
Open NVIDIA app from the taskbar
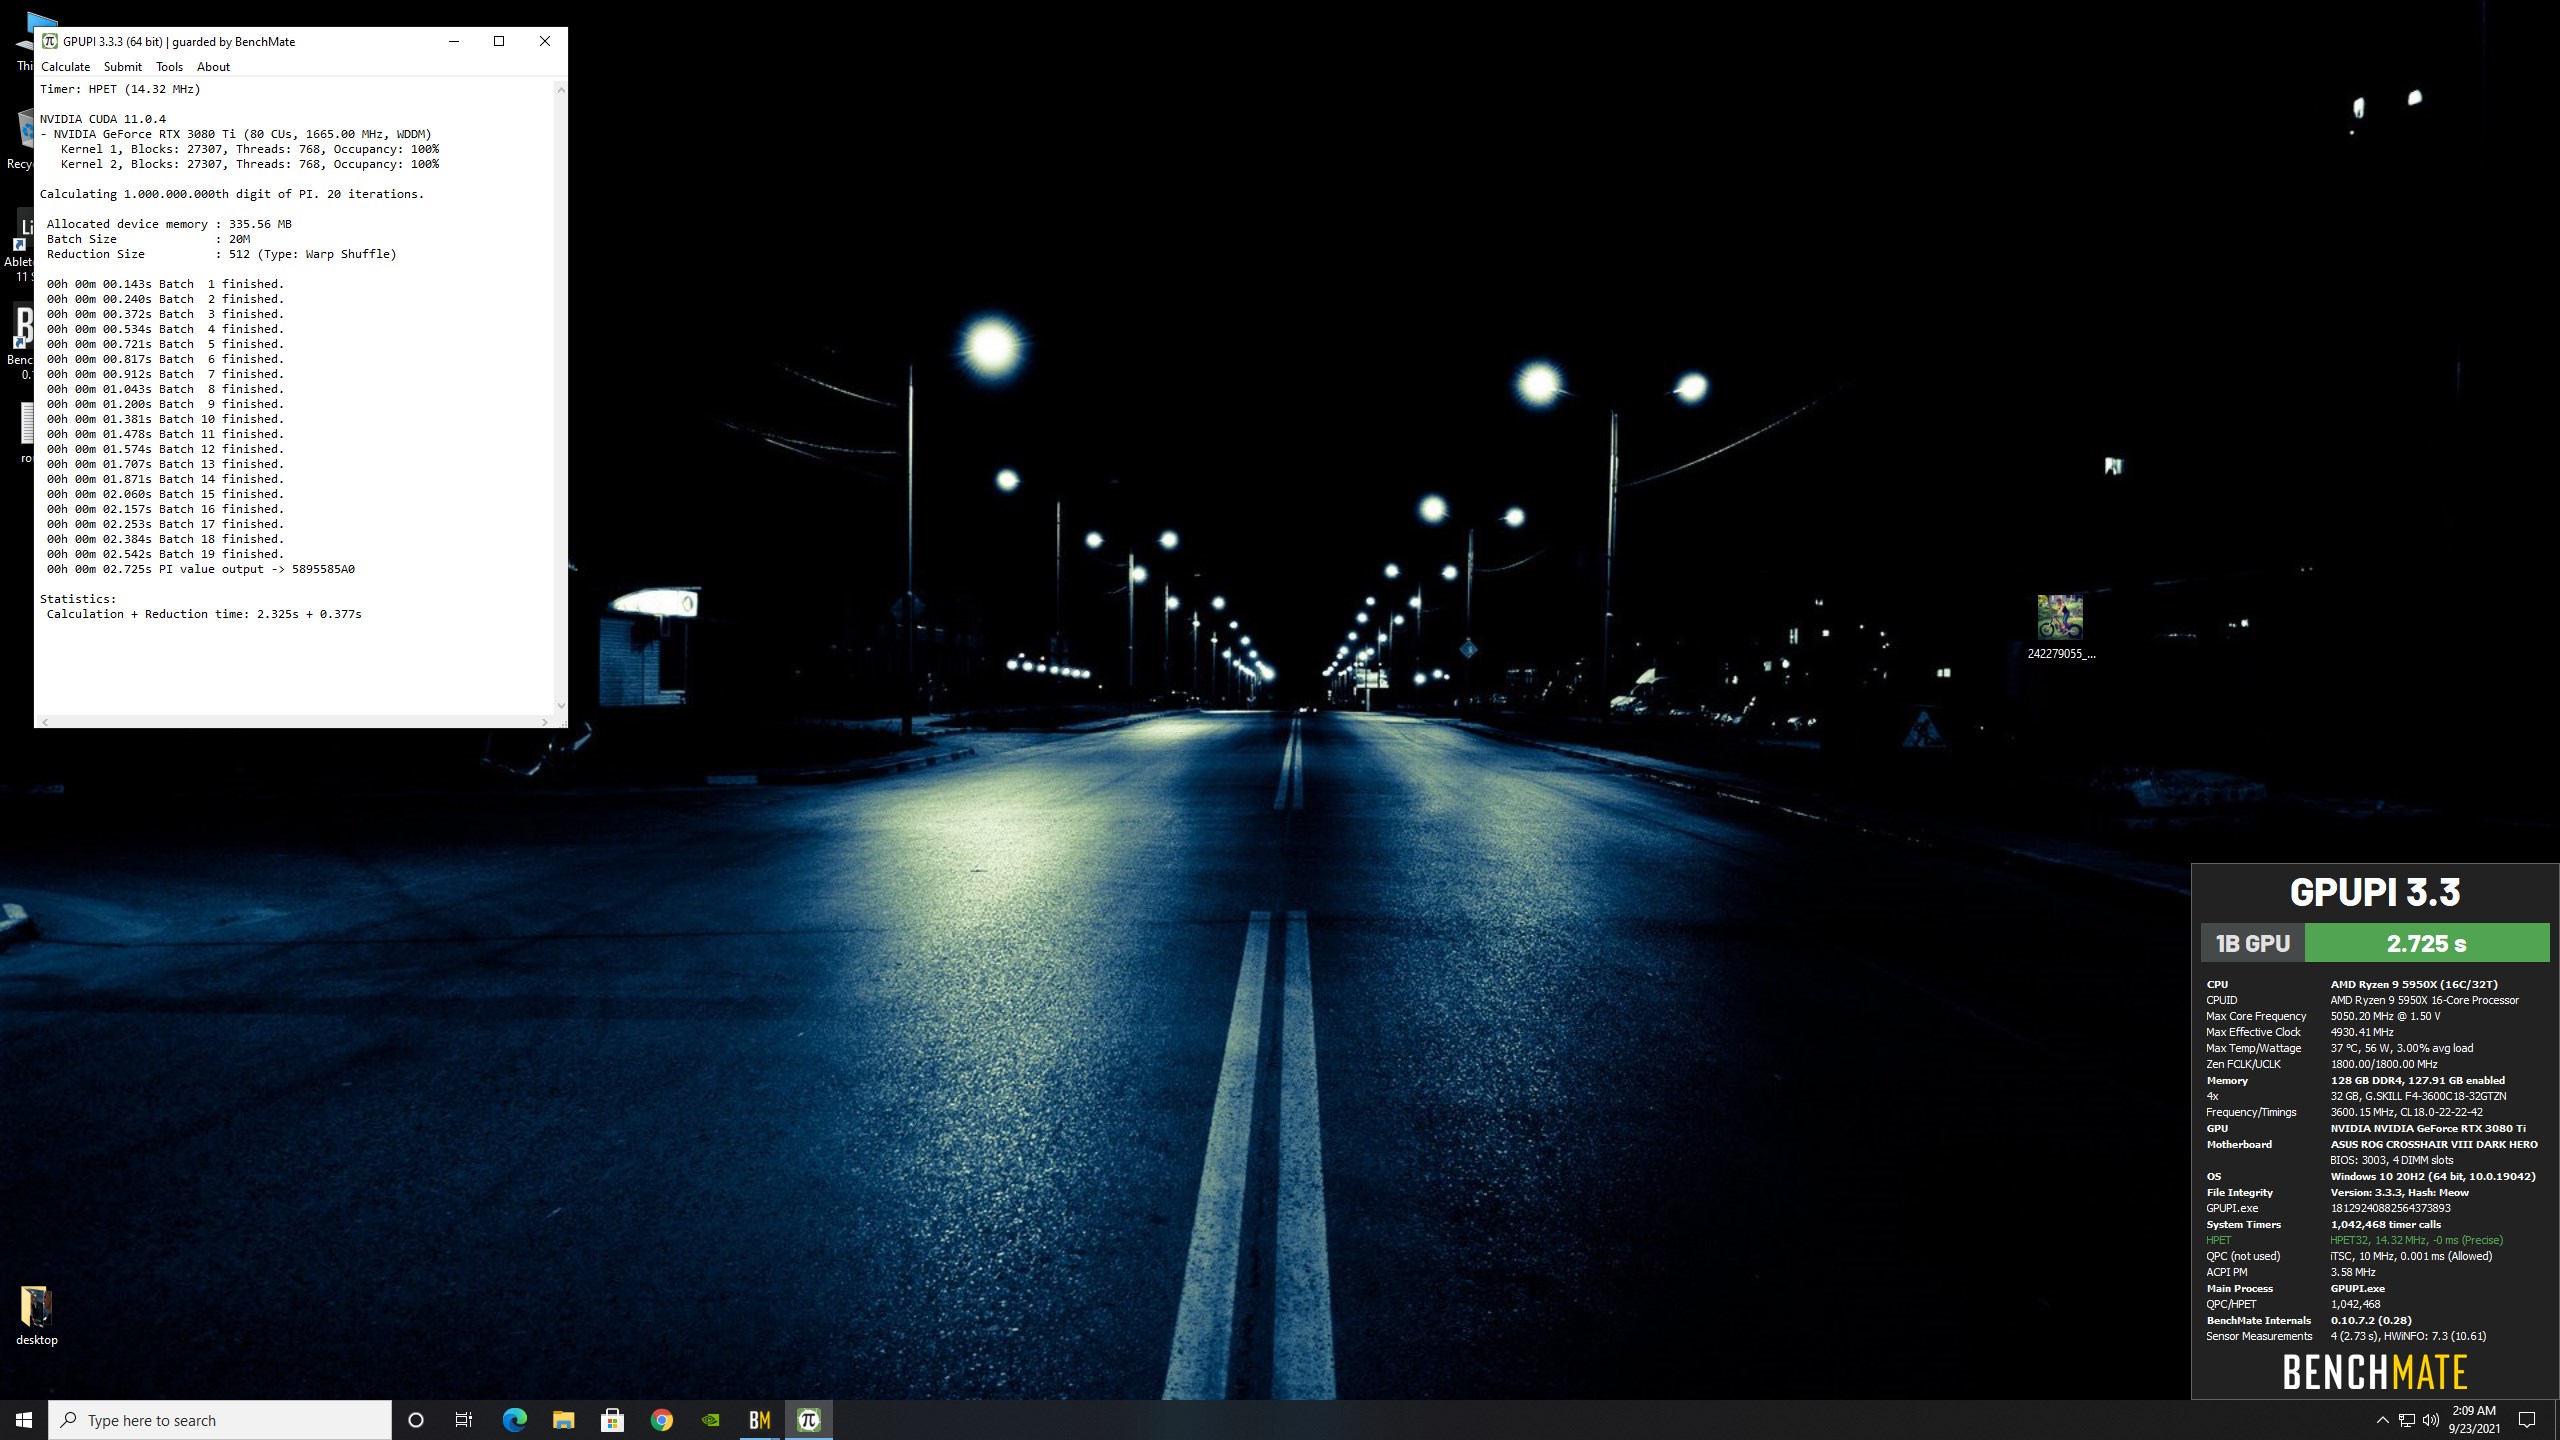tap(710, 1420)
